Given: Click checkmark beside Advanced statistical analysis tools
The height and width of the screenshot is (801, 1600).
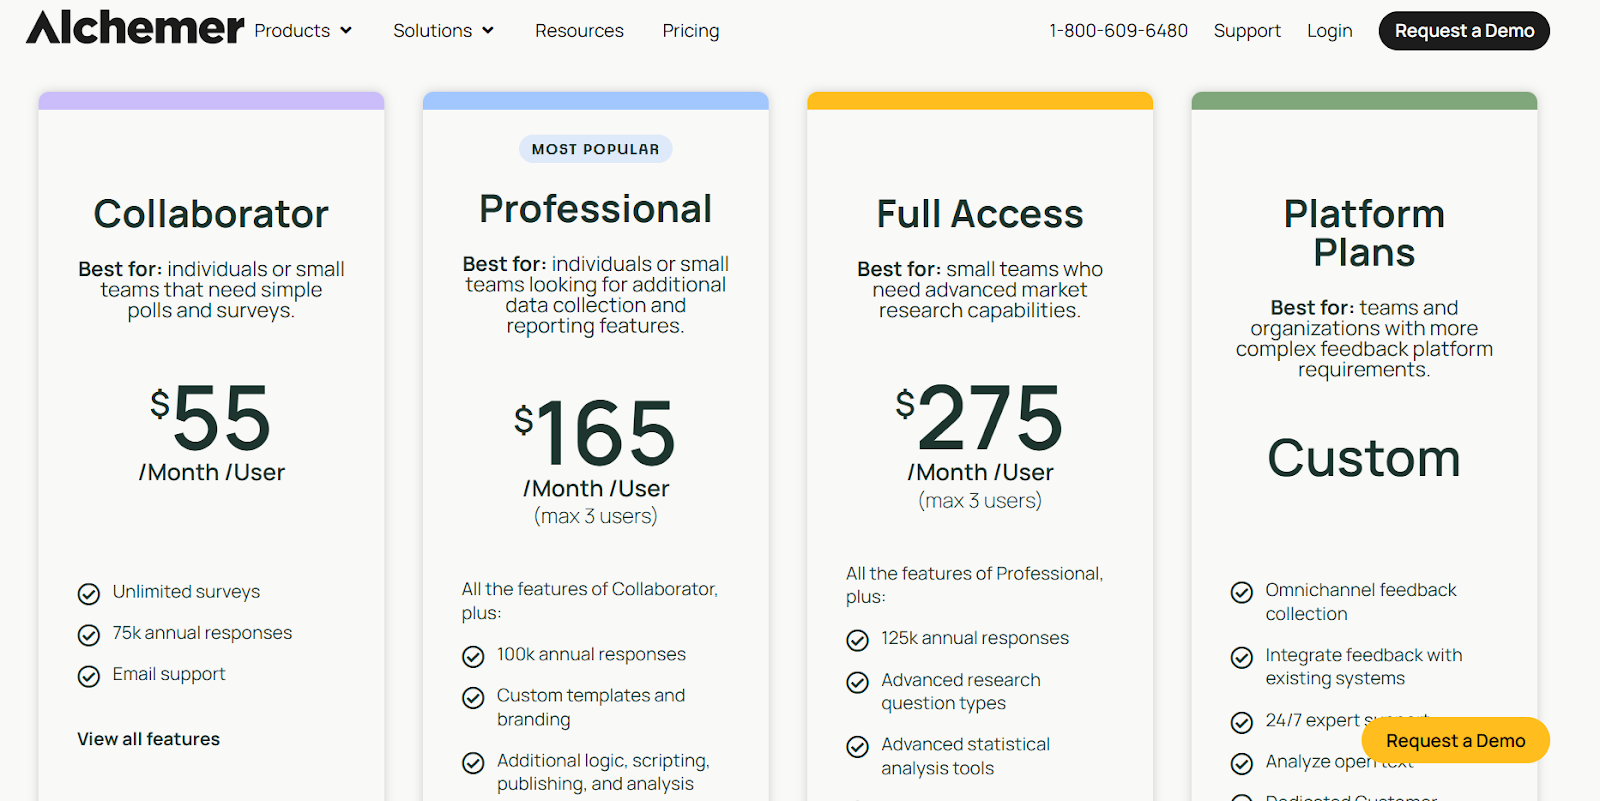Looking at the screenshot, I should tap(857, 746).
